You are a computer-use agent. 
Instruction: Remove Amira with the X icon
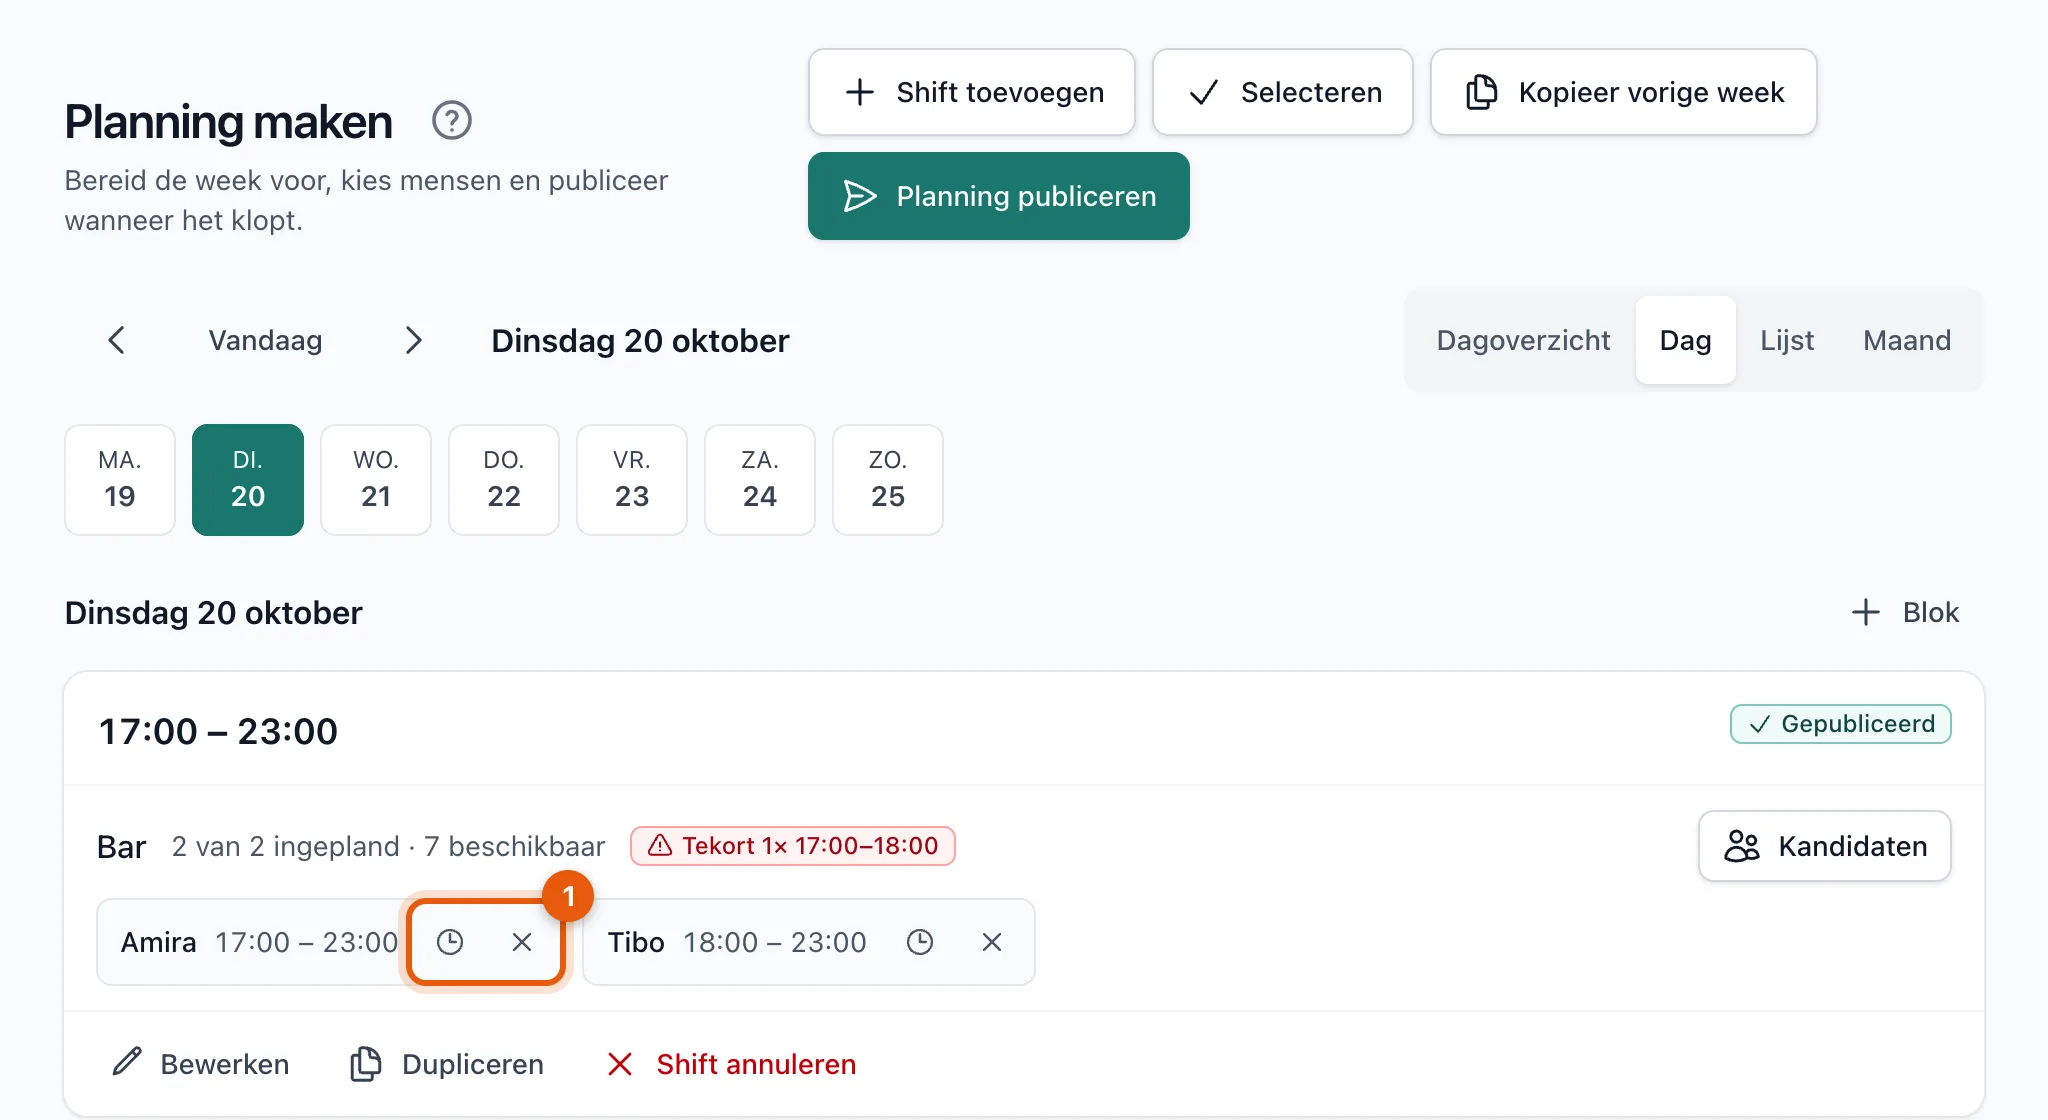click(522, 942)
